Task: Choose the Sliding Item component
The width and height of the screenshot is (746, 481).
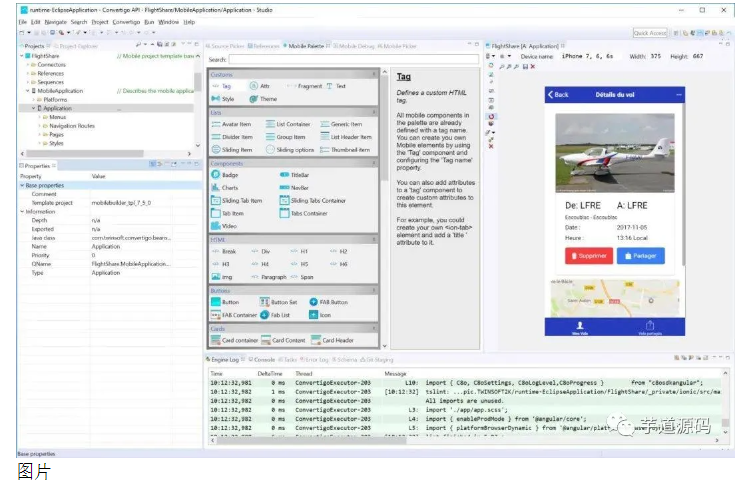Action: (x=232, y=150)
